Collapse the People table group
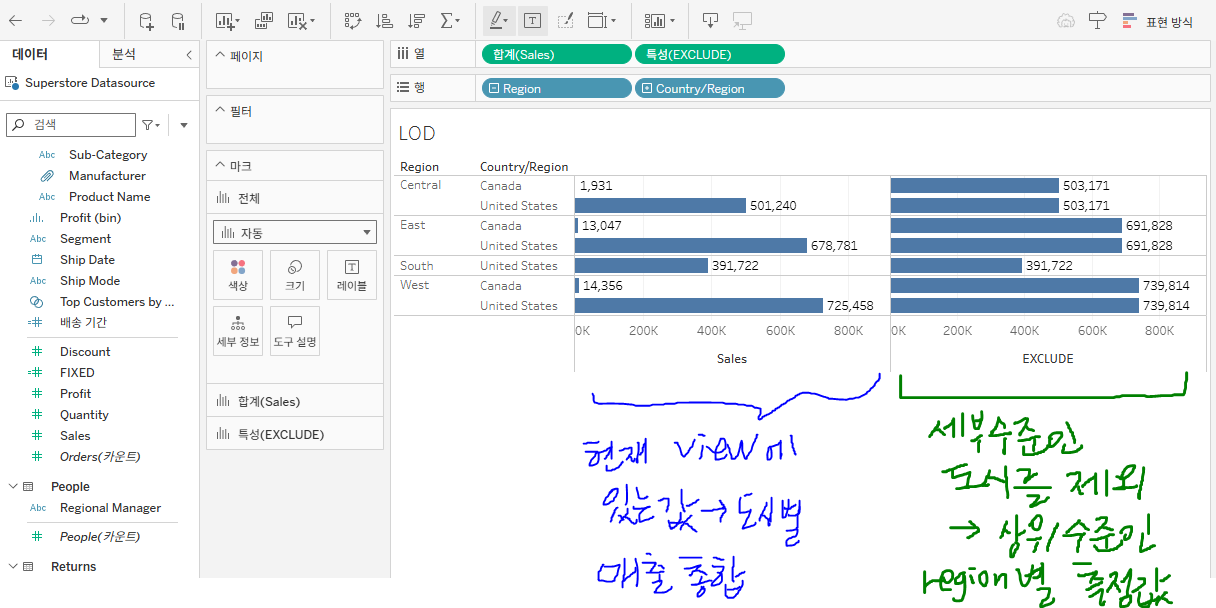The height and width of the screenshot is (608, 1216). pyautogui.click(x=13, y=486)
